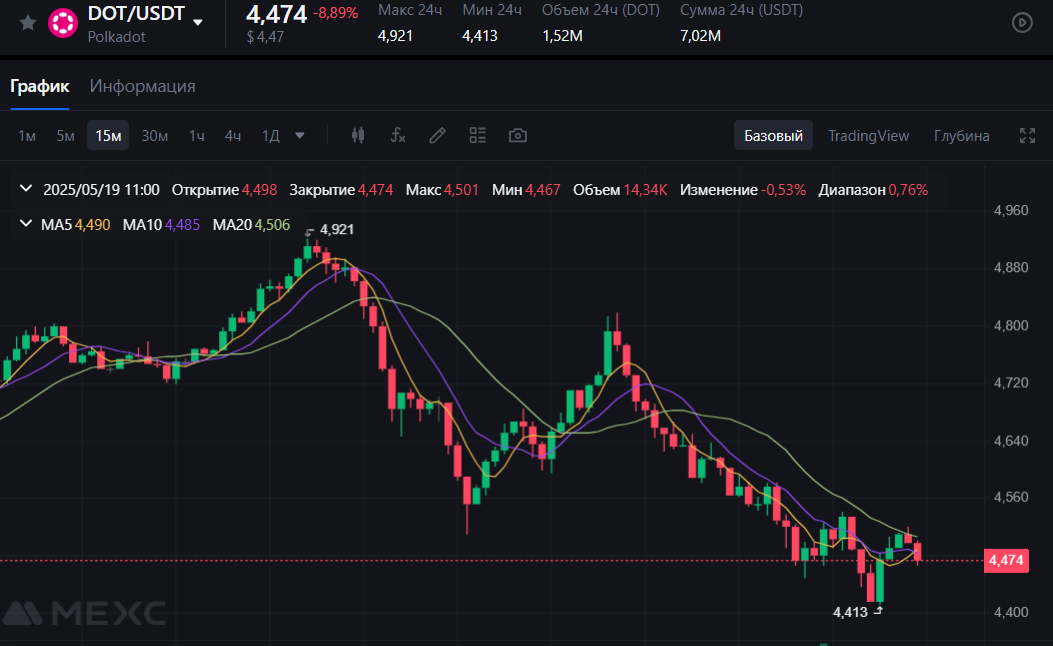Select the 4ч timeframe
Viewport: 1053px width, 646px height.
click(232, 136)
